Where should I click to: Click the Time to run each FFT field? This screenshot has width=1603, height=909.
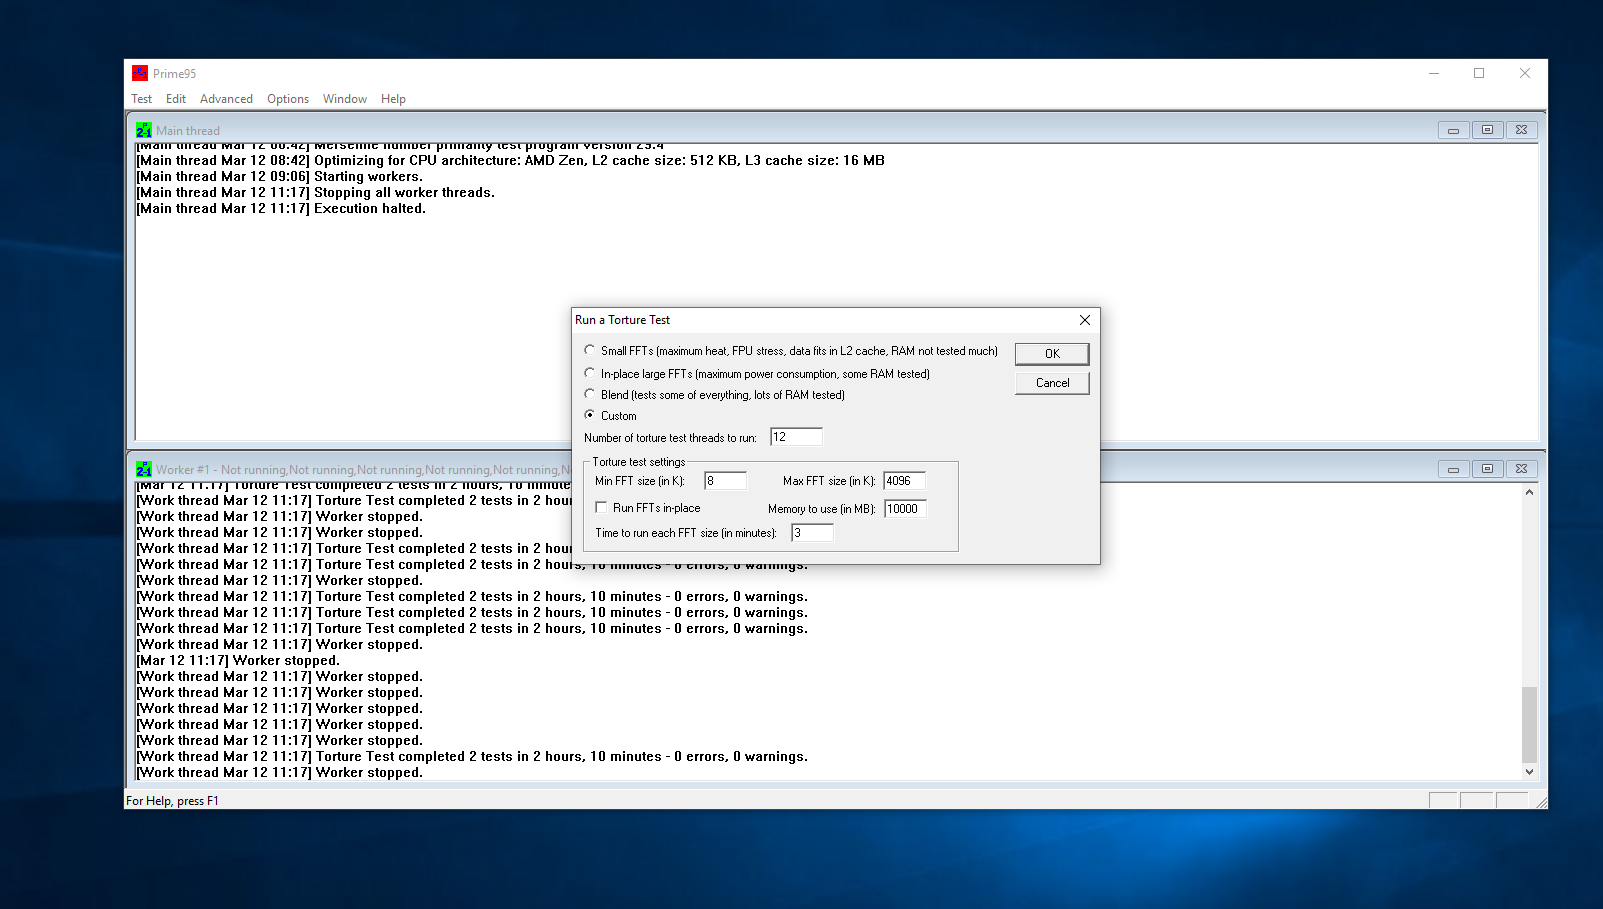coord(812,533)
